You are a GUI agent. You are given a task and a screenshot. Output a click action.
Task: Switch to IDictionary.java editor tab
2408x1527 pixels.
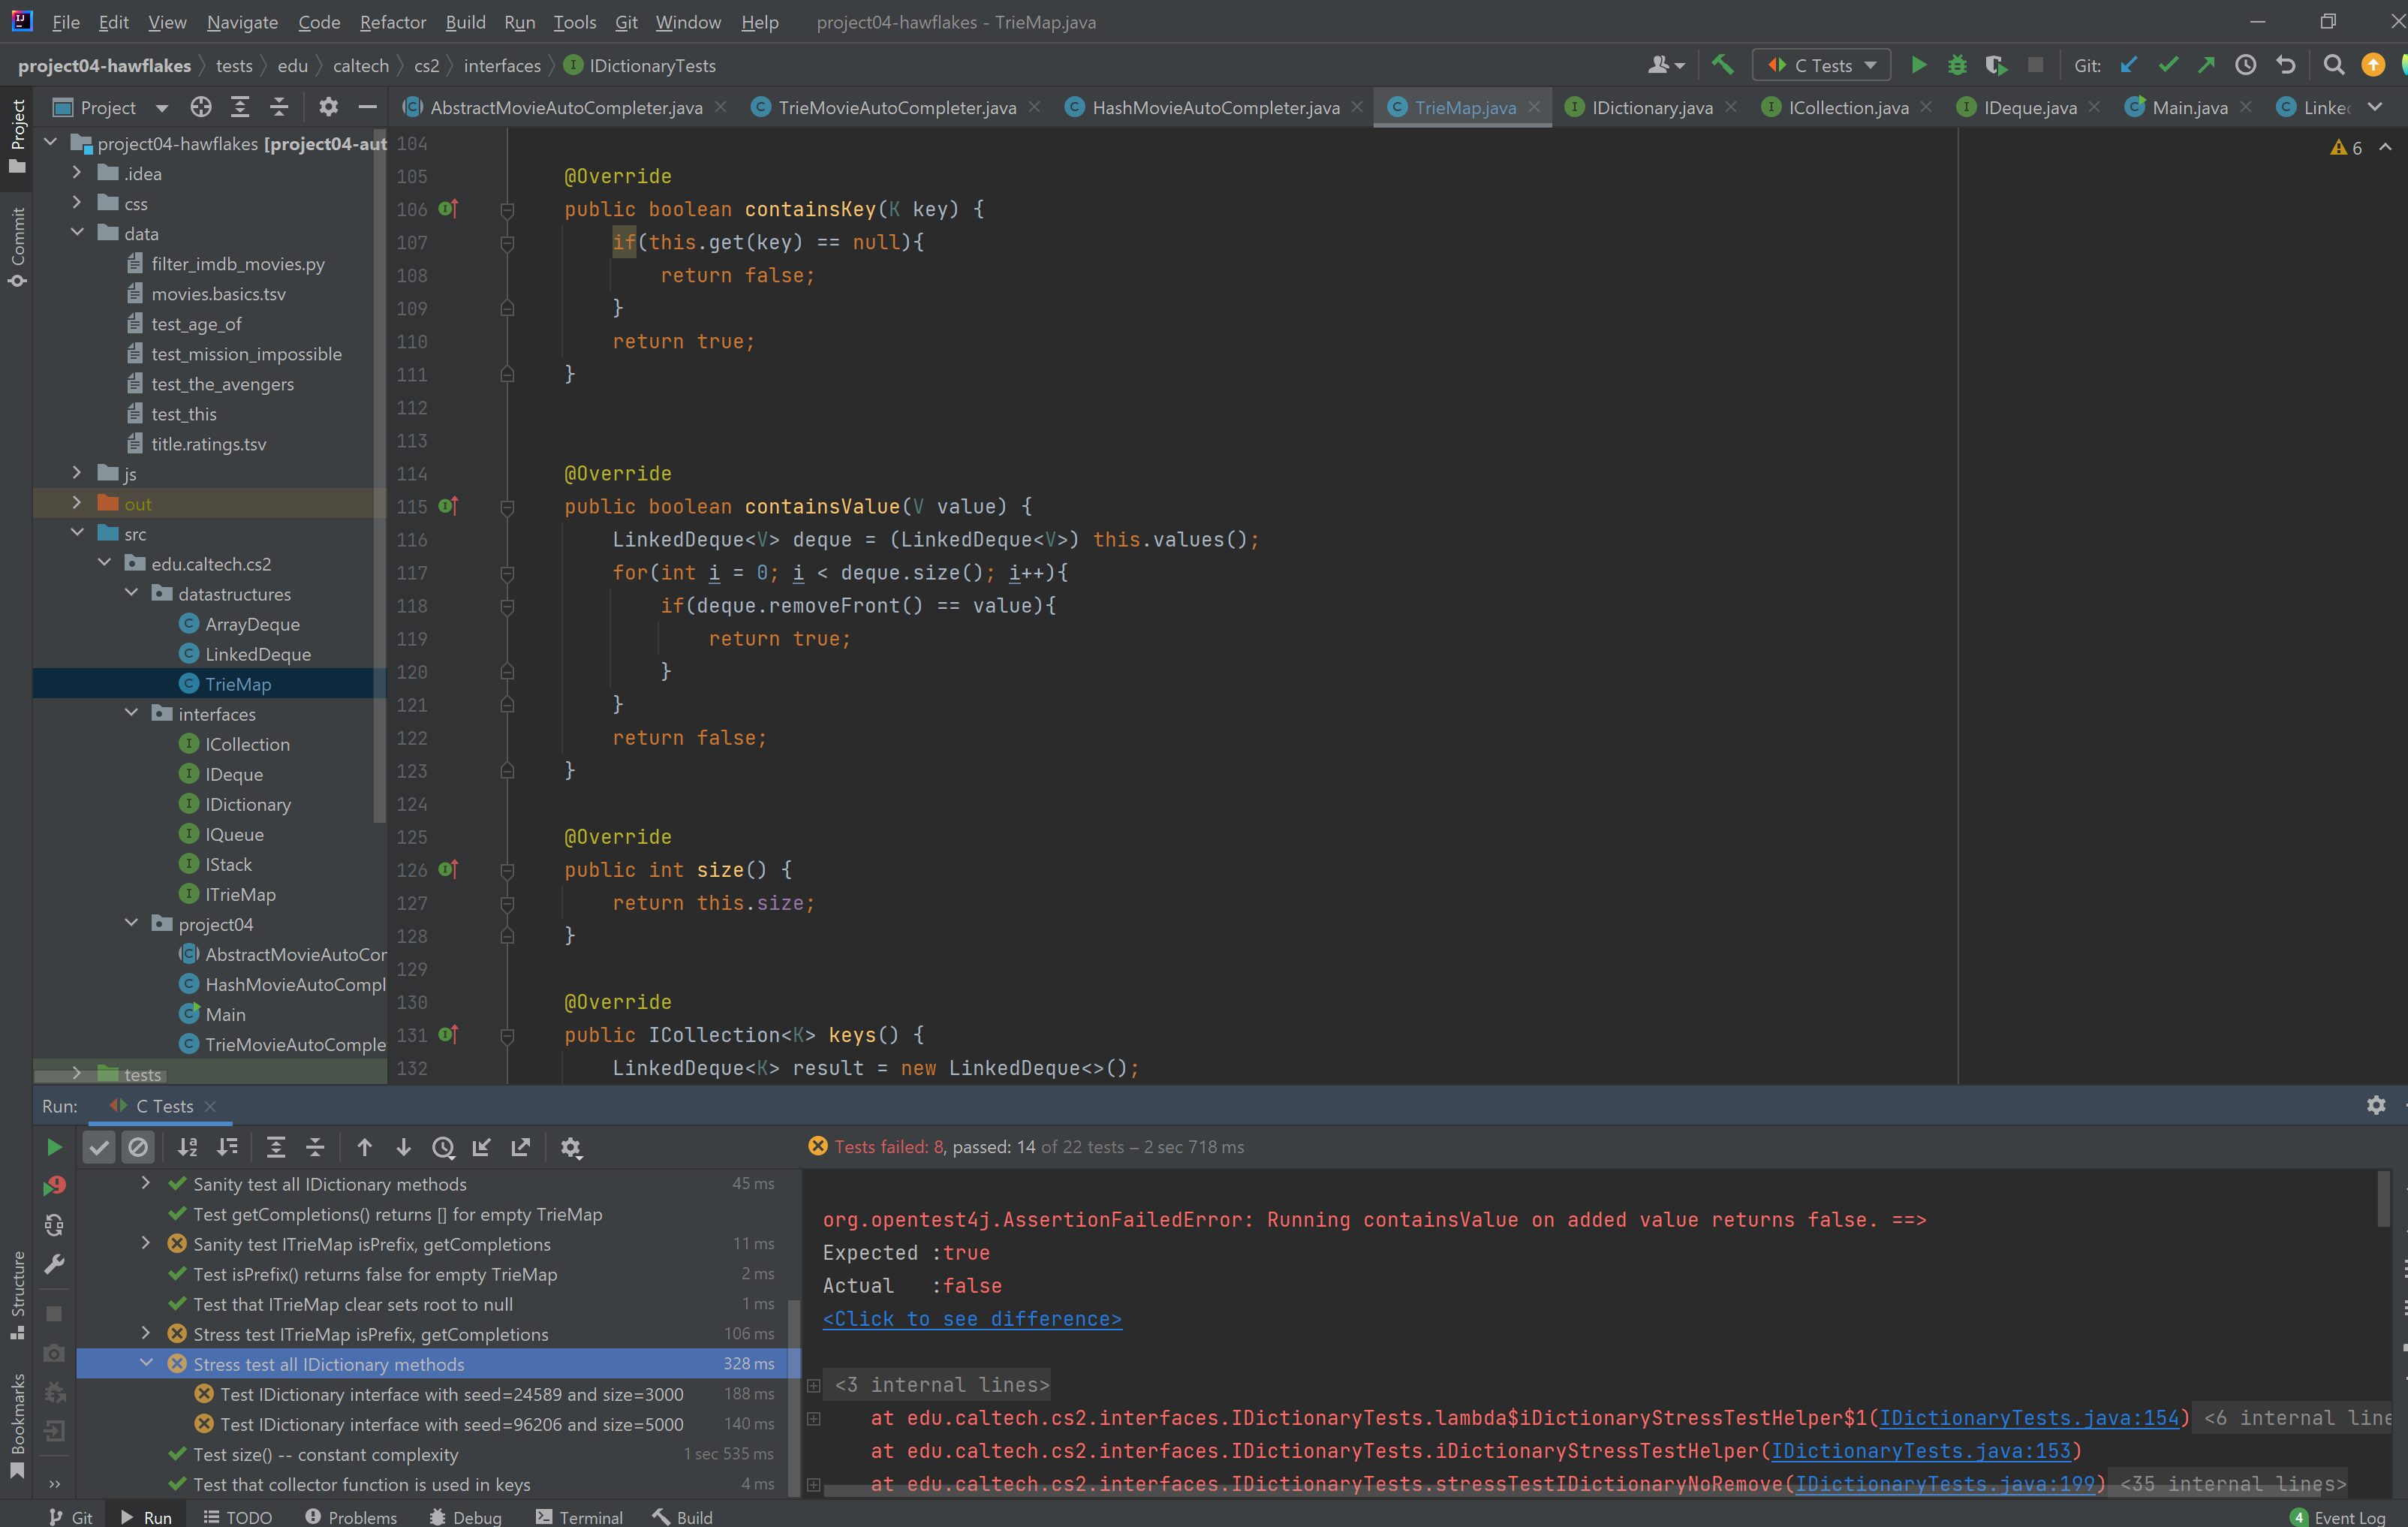pyautogui.click(x=1651, y=107)
